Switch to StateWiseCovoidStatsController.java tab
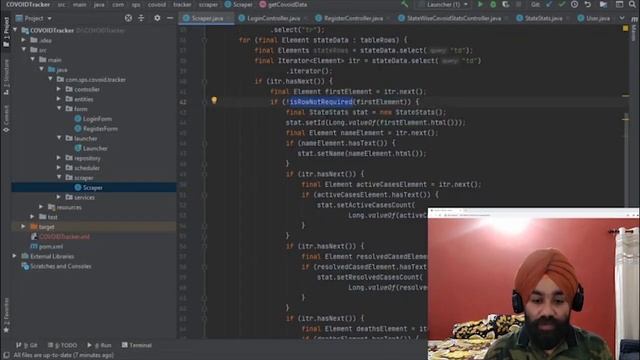Viewport: 640px width, 360px height. point(453,18)
